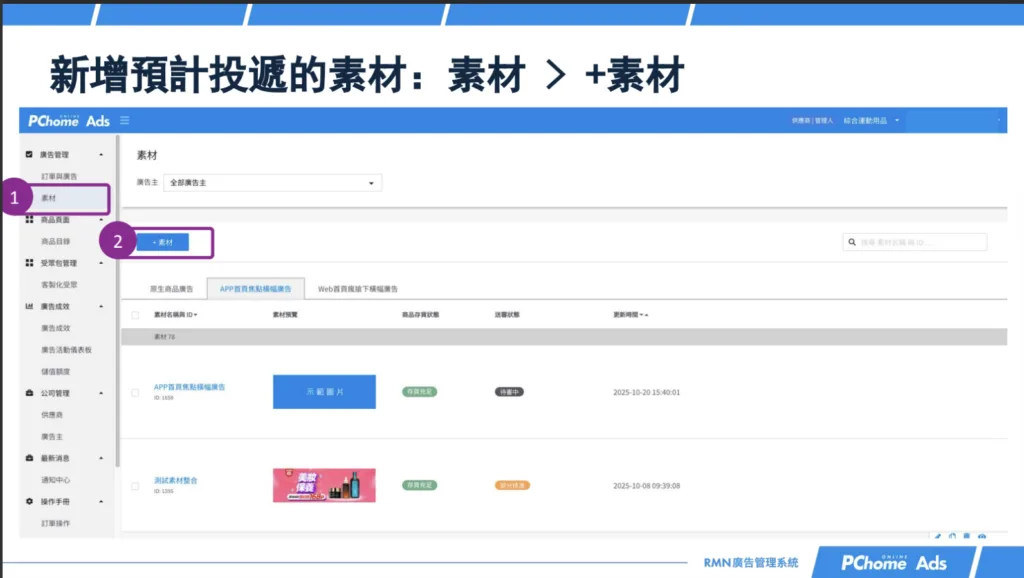The image size is (1024, 578).
Task: Click the 公司管理 briefcase icon in sidebar
Action: tap(29, 393)
